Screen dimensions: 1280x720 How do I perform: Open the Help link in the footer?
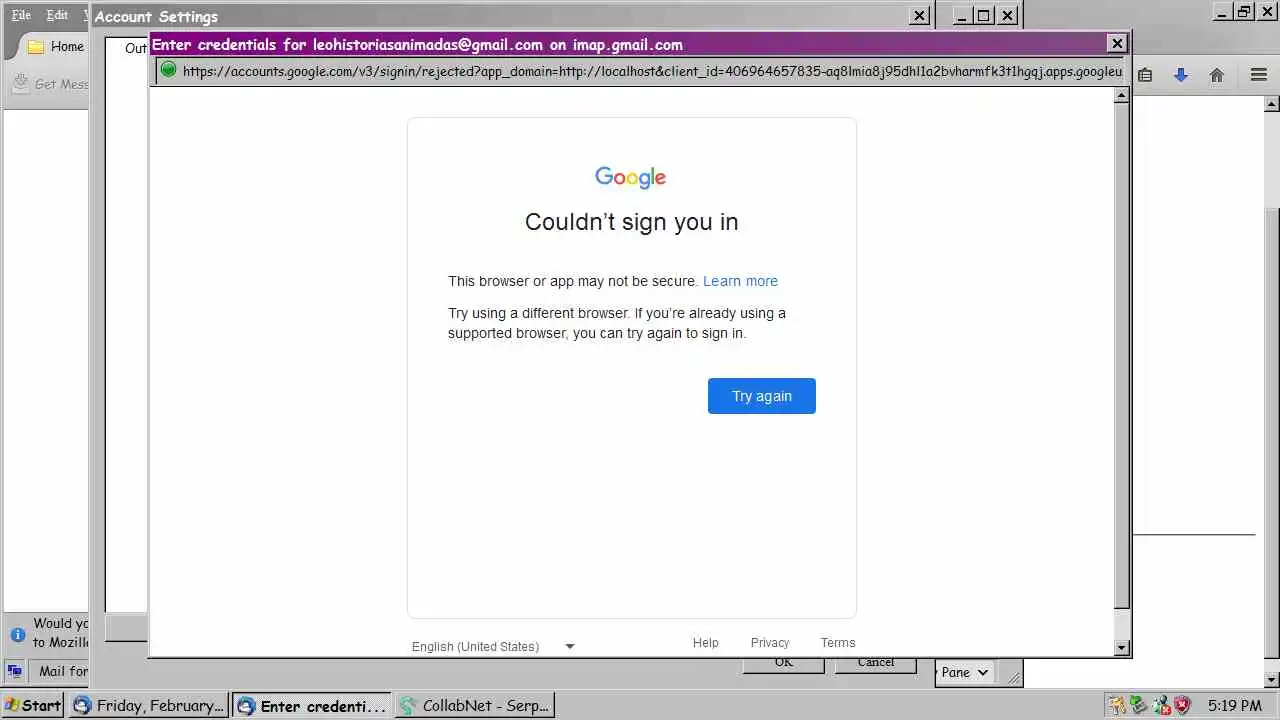[706, 643]
